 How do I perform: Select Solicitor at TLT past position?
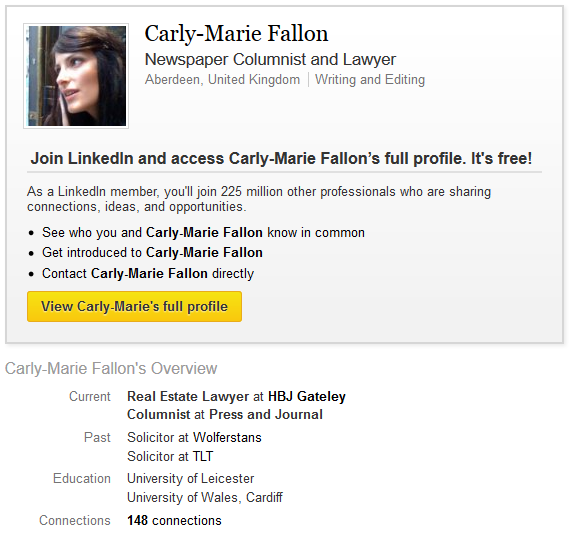point(170,456)
